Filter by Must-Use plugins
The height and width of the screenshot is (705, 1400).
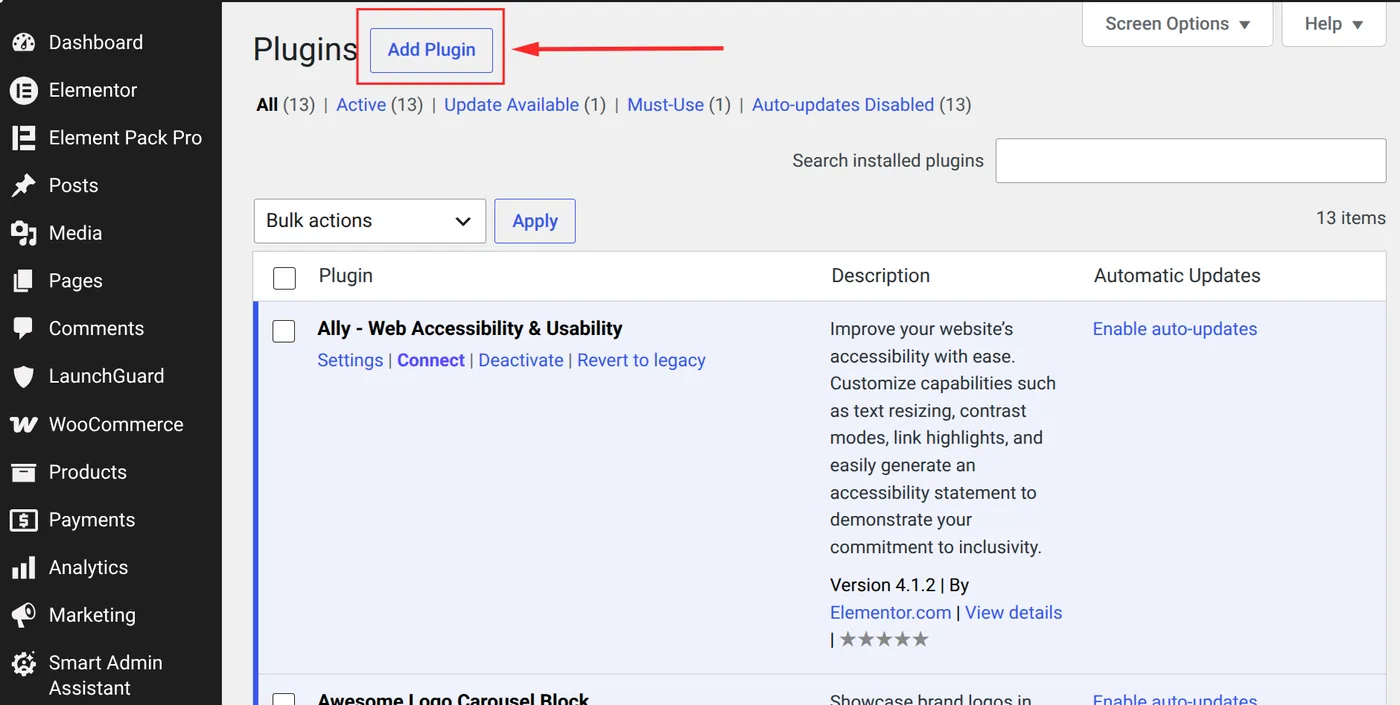point(666,105)
